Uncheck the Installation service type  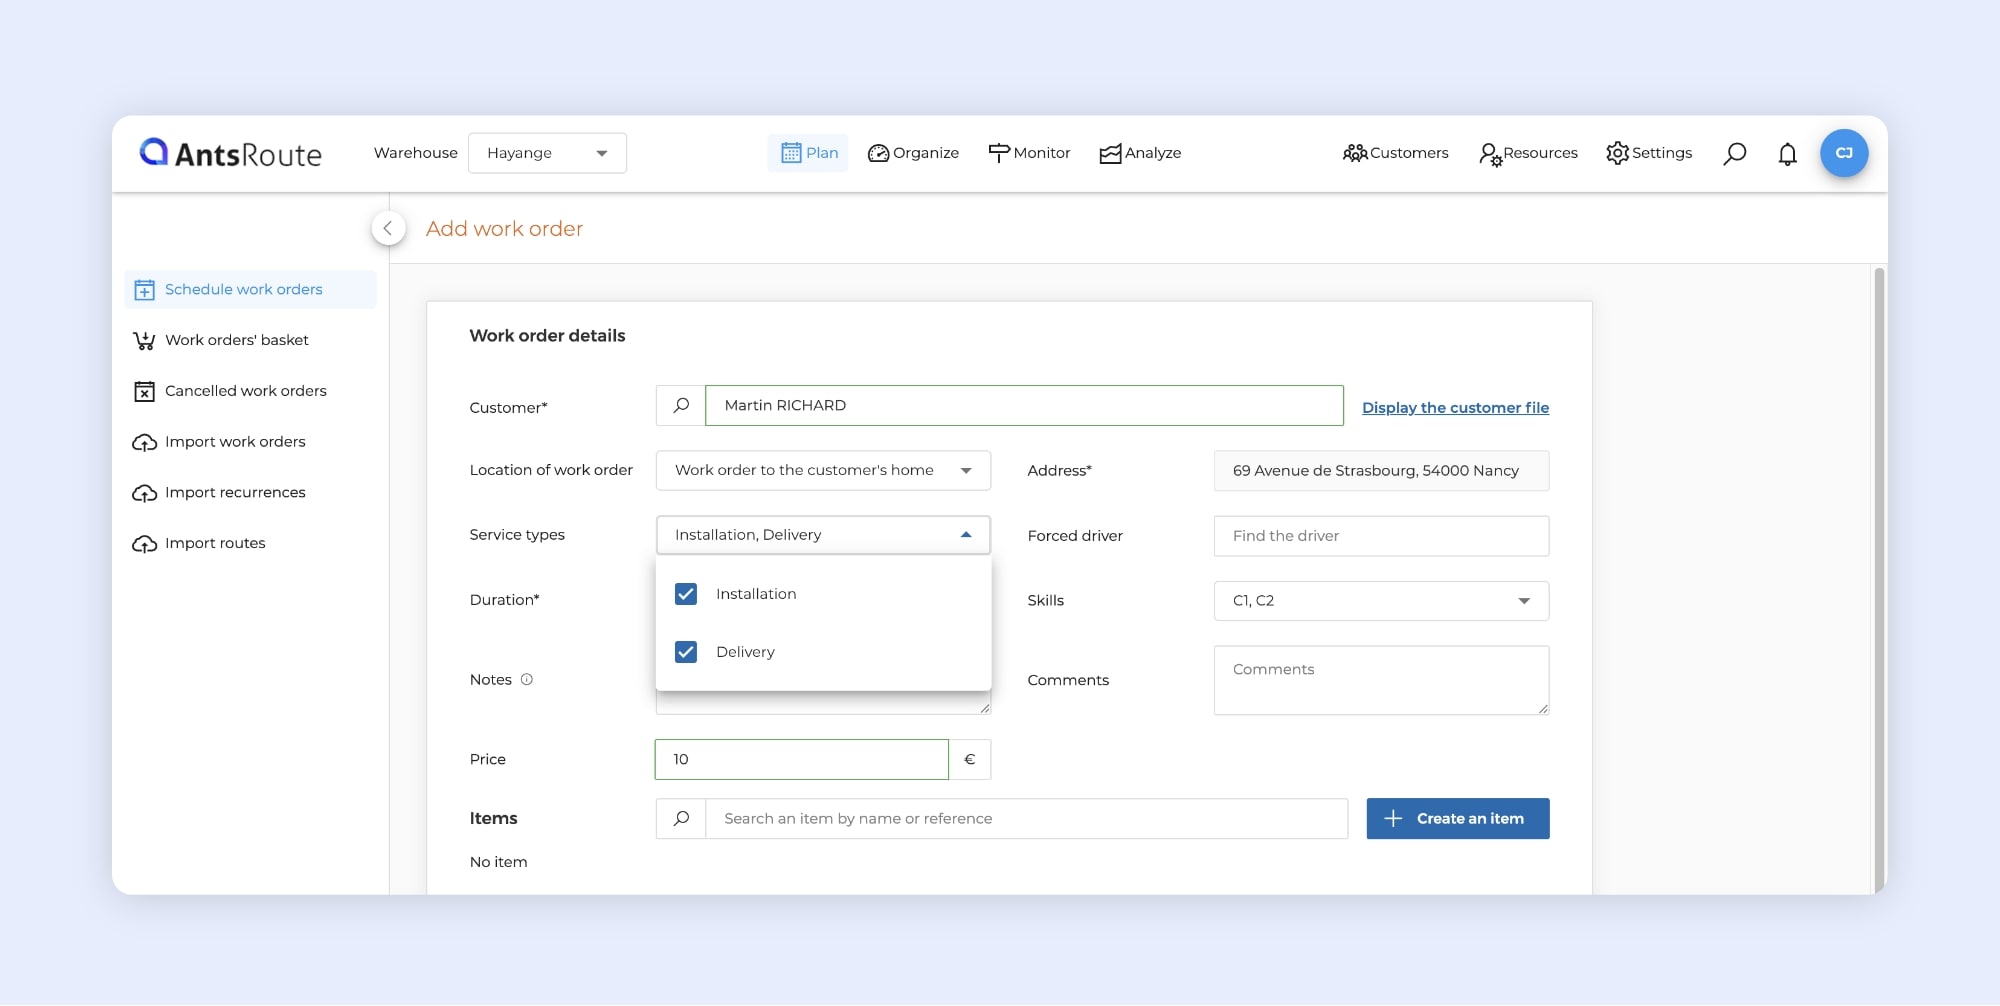tap(686, 594)
